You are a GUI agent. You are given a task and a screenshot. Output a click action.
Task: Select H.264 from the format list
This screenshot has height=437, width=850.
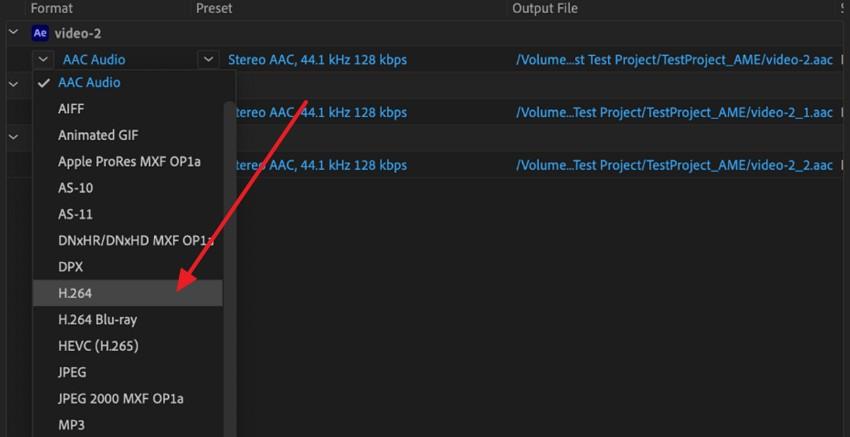pyautogui.click(x=128, y=293)
